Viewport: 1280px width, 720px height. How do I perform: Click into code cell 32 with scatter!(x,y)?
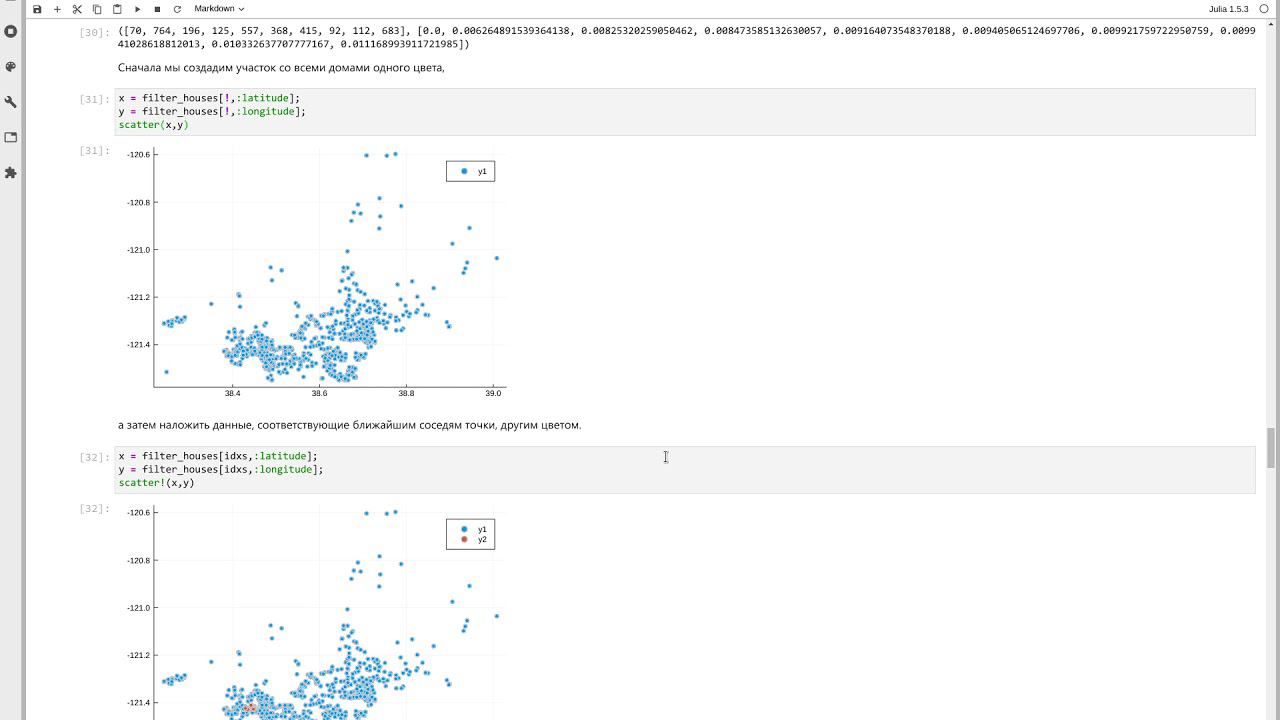click(685, 469)
